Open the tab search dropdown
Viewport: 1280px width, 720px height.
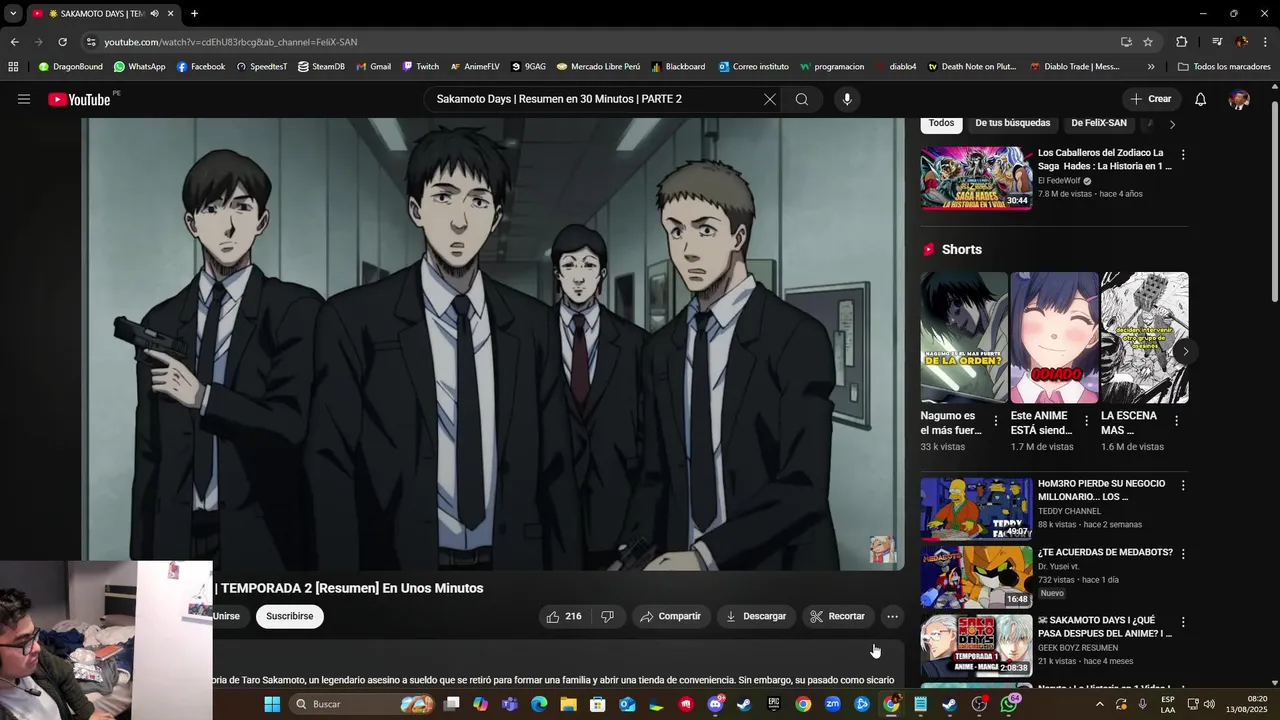13,14
